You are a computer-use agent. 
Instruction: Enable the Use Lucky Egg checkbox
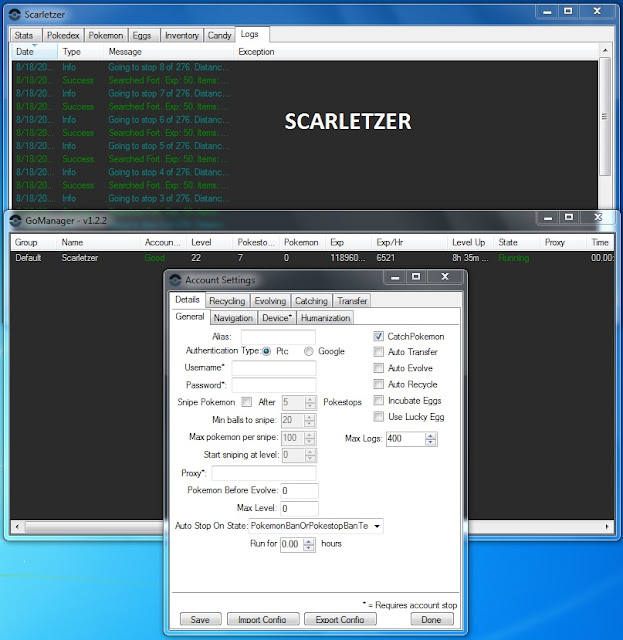[378, 417]
